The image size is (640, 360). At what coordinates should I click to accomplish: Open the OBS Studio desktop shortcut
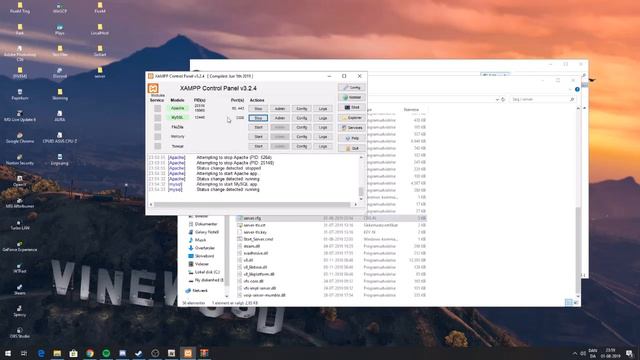click(20, 332)
